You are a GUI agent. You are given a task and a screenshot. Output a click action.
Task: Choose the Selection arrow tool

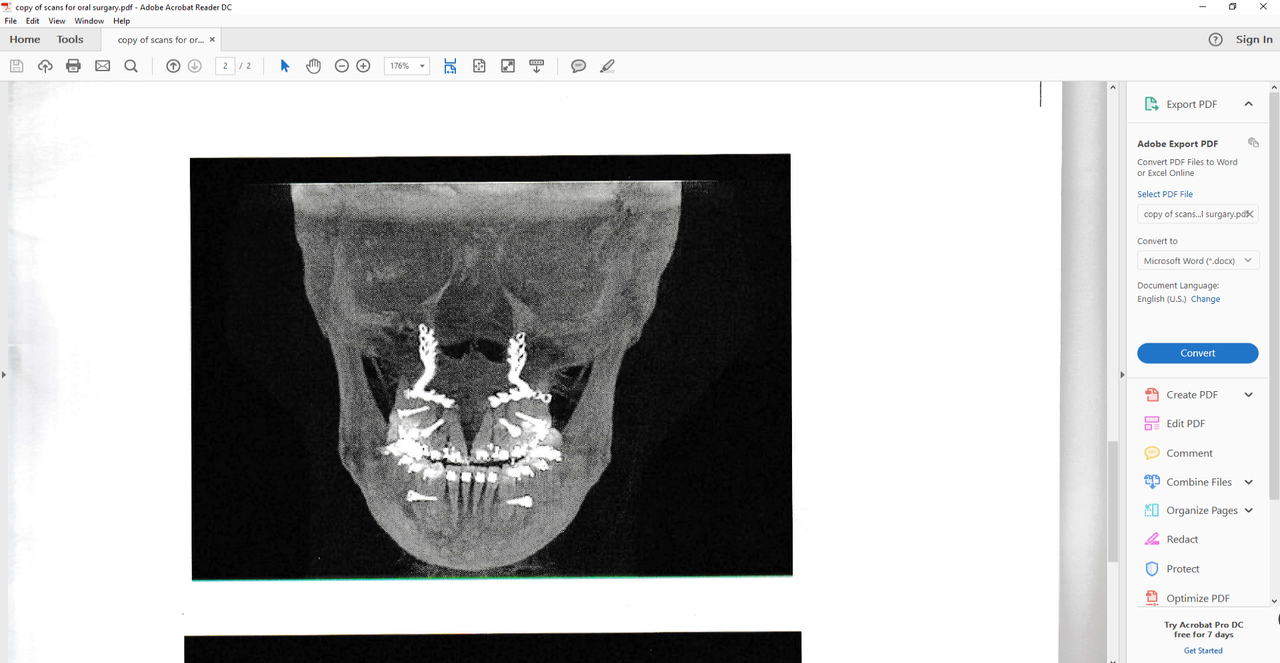pos(285,66)
